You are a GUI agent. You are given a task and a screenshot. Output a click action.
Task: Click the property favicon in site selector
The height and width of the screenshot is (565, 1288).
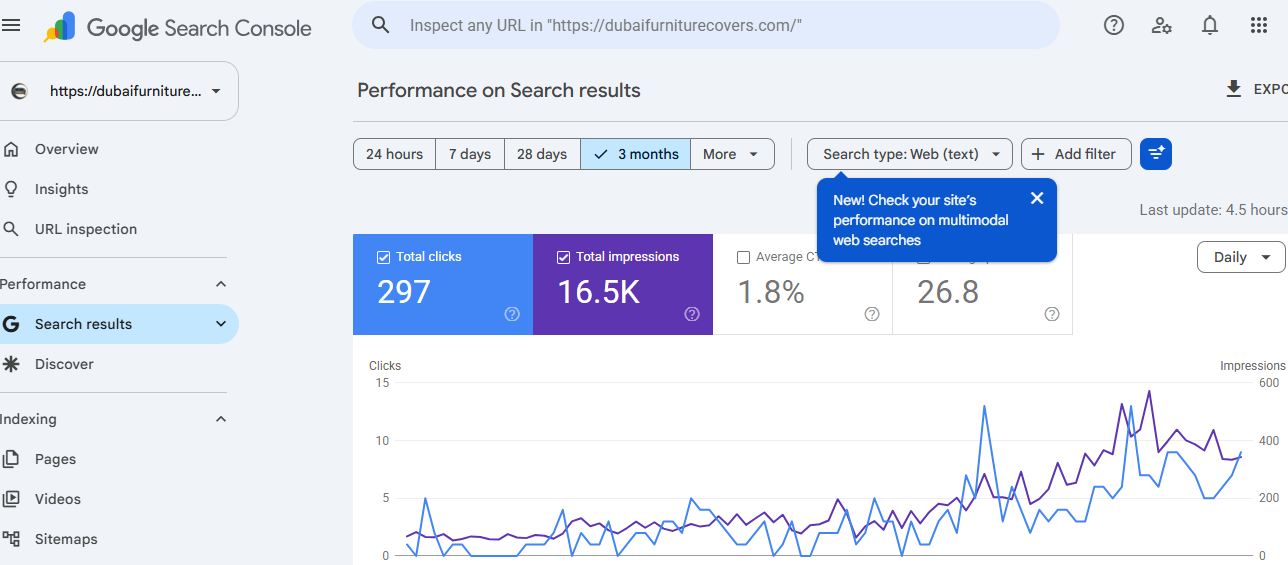click(19, 91)
